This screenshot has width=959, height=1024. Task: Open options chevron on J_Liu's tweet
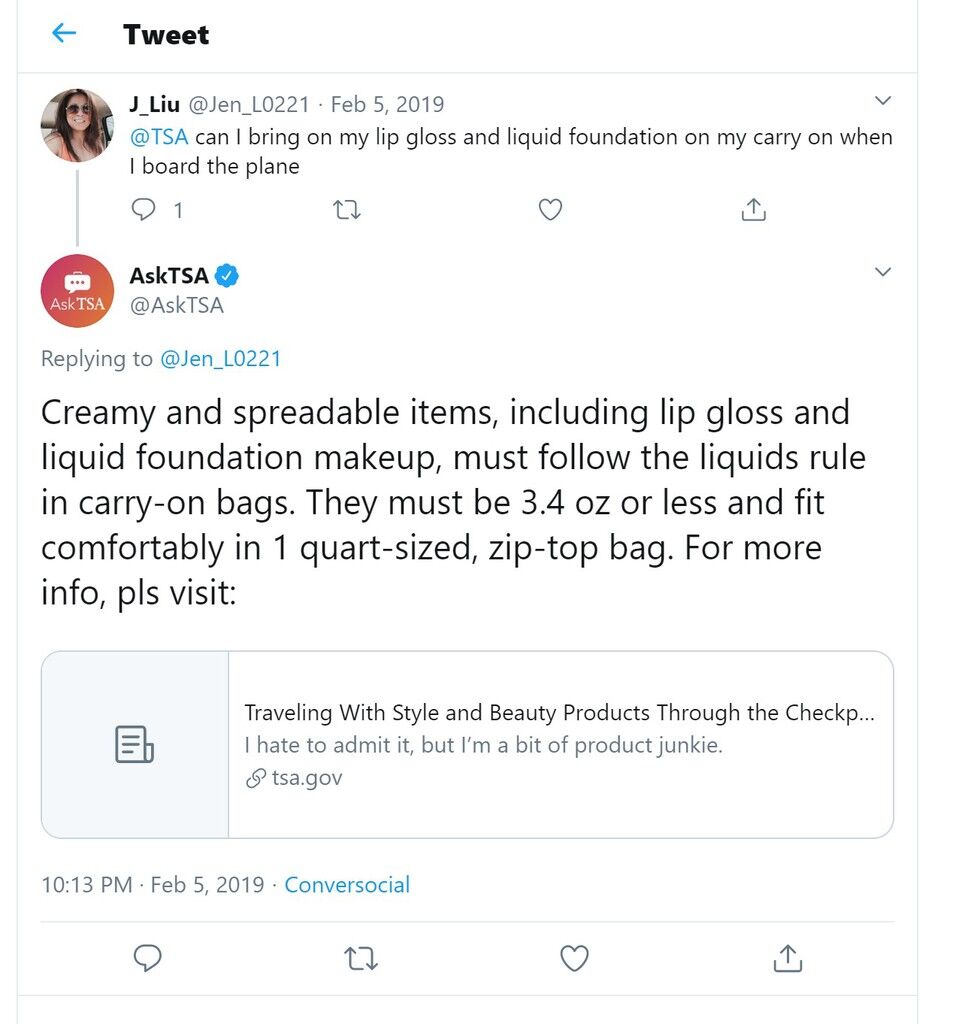[883, 101]
